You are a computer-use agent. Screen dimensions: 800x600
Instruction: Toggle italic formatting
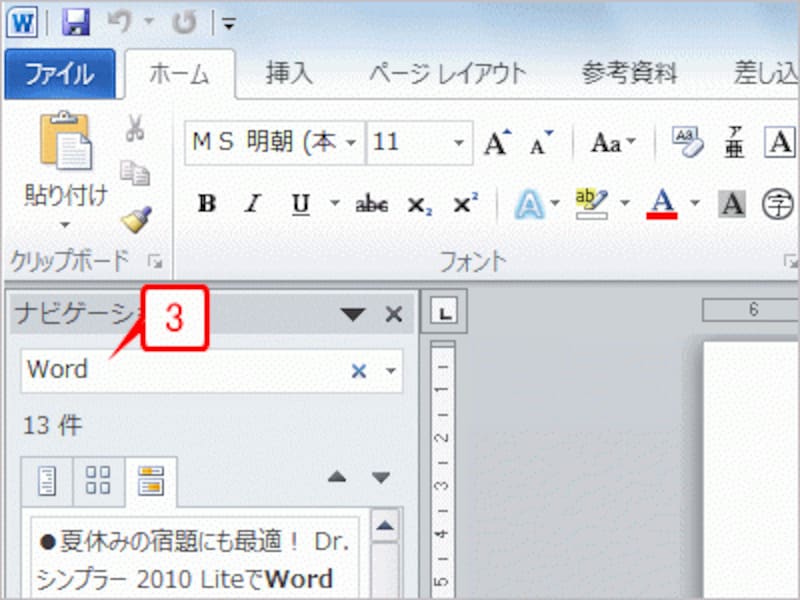point(253,204)
